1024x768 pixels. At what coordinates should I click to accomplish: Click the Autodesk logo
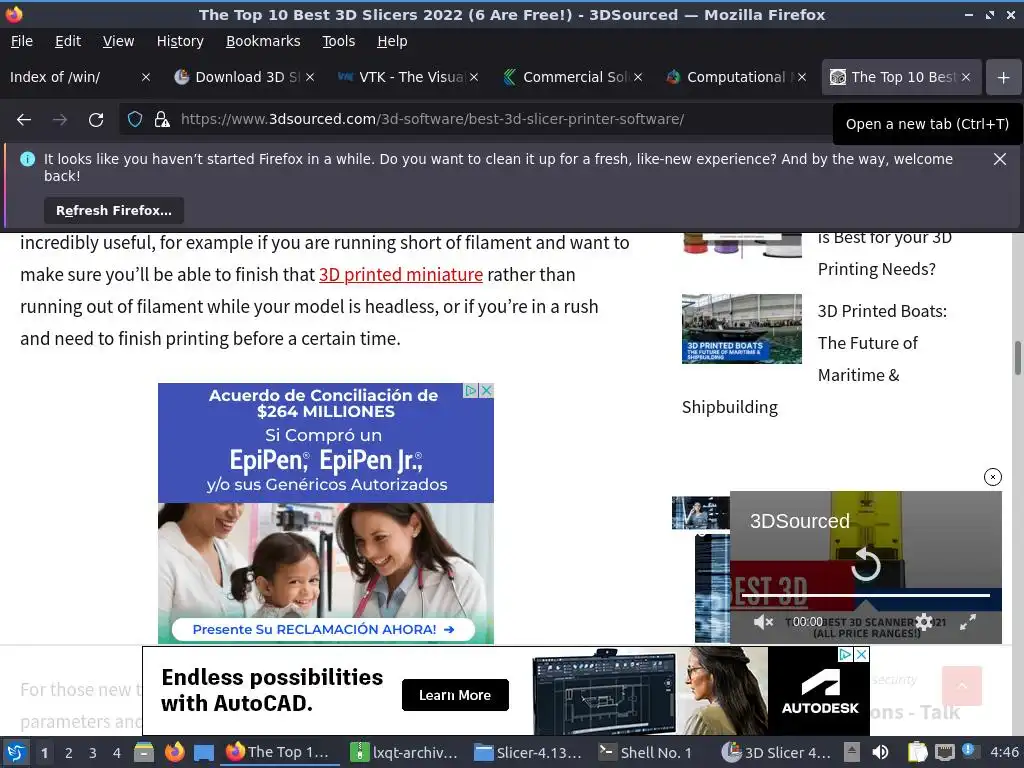[x=820, y=692]
